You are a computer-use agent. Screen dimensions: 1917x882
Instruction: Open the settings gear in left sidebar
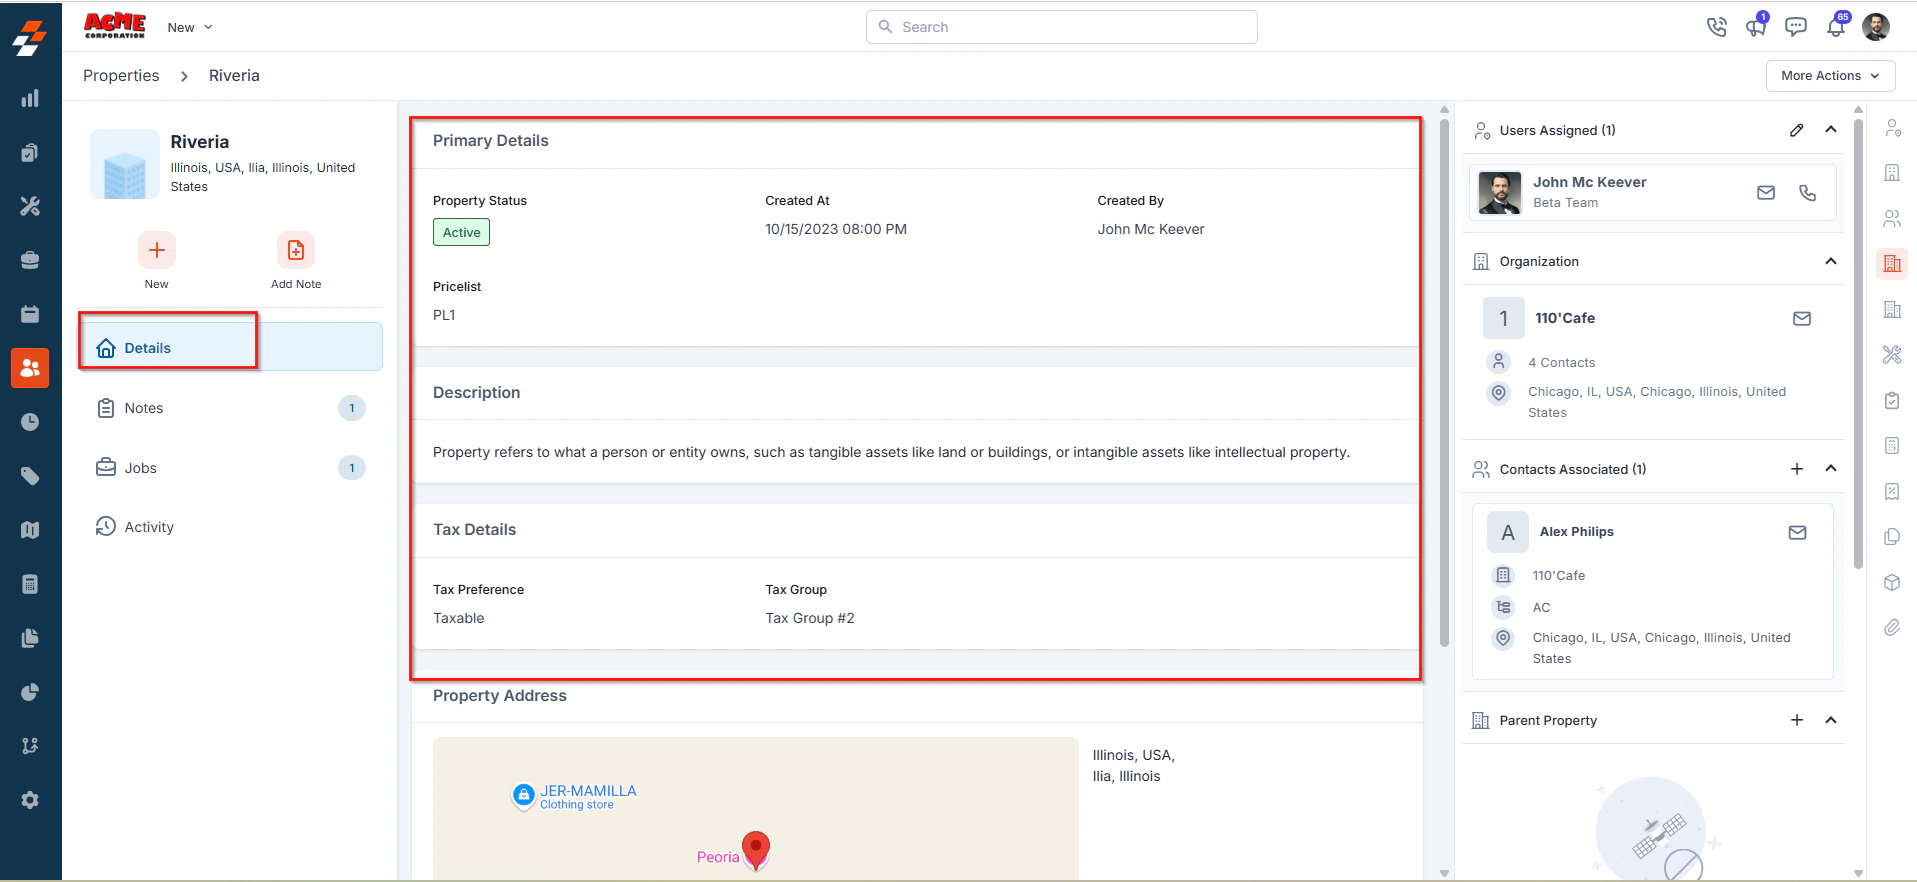click(x=30, y=800)
